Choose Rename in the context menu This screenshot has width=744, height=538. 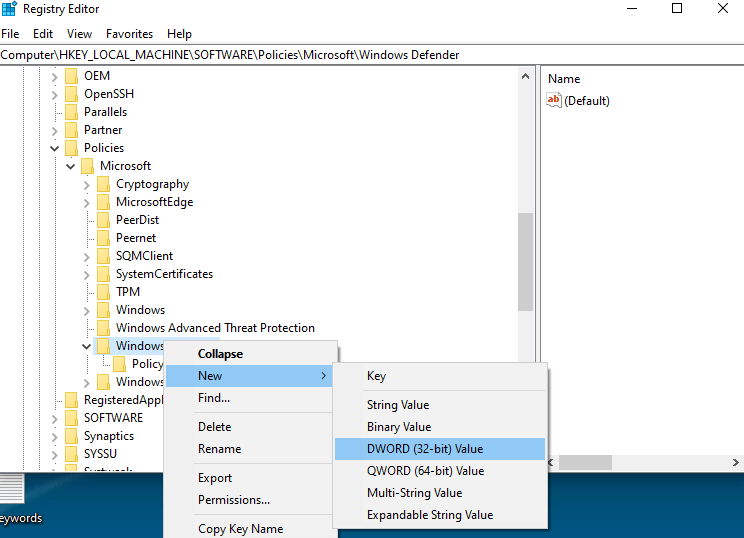point(250,448)
